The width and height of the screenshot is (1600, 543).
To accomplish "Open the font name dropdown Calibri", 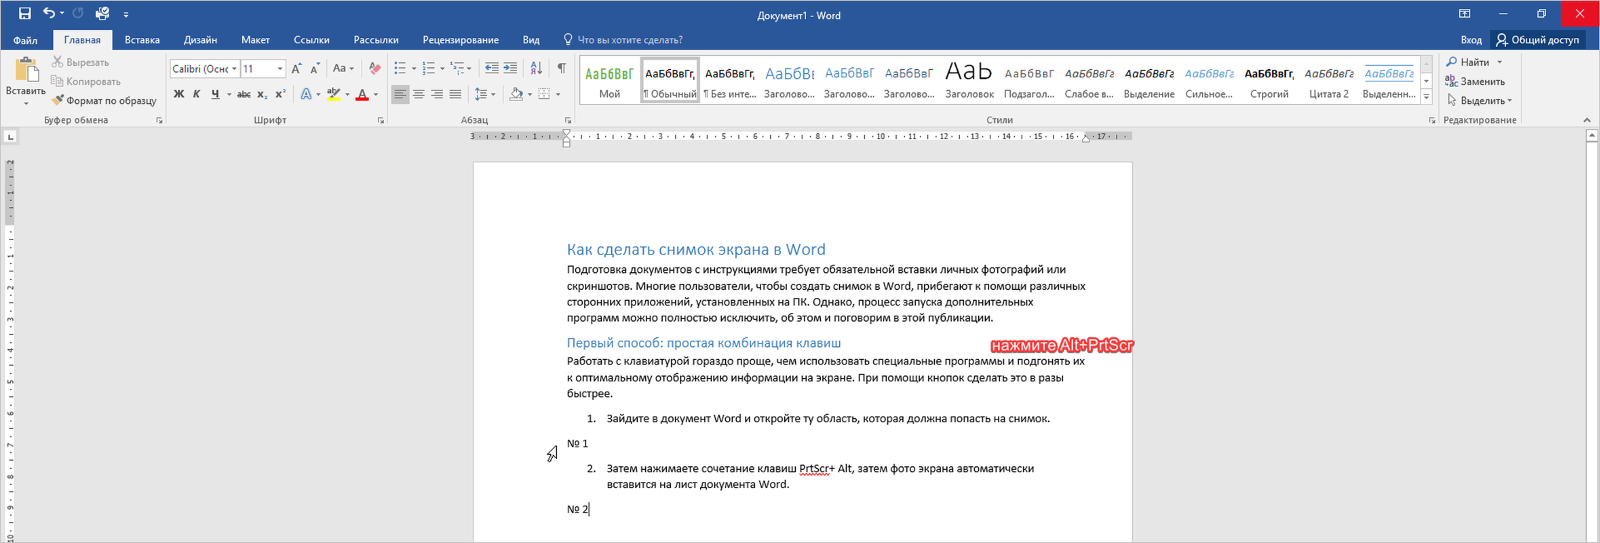I will (234, 69).
